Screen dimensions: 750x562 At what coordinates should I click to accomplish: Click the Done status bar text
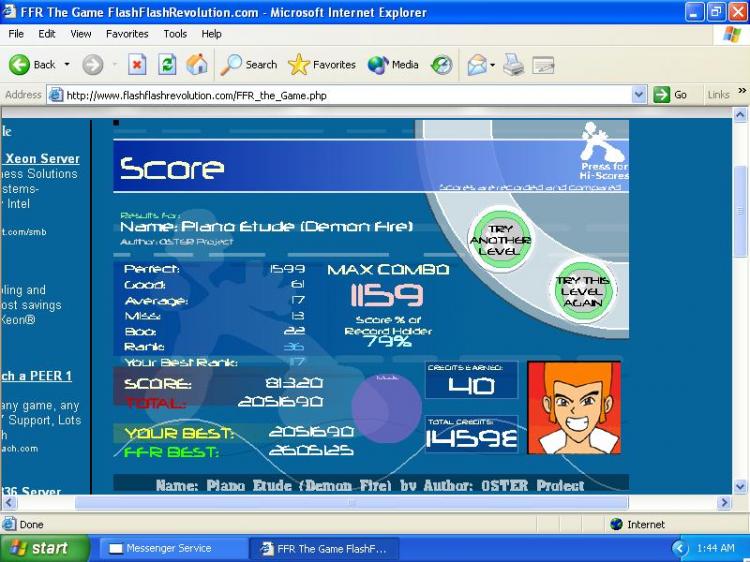tap(32, 524)
